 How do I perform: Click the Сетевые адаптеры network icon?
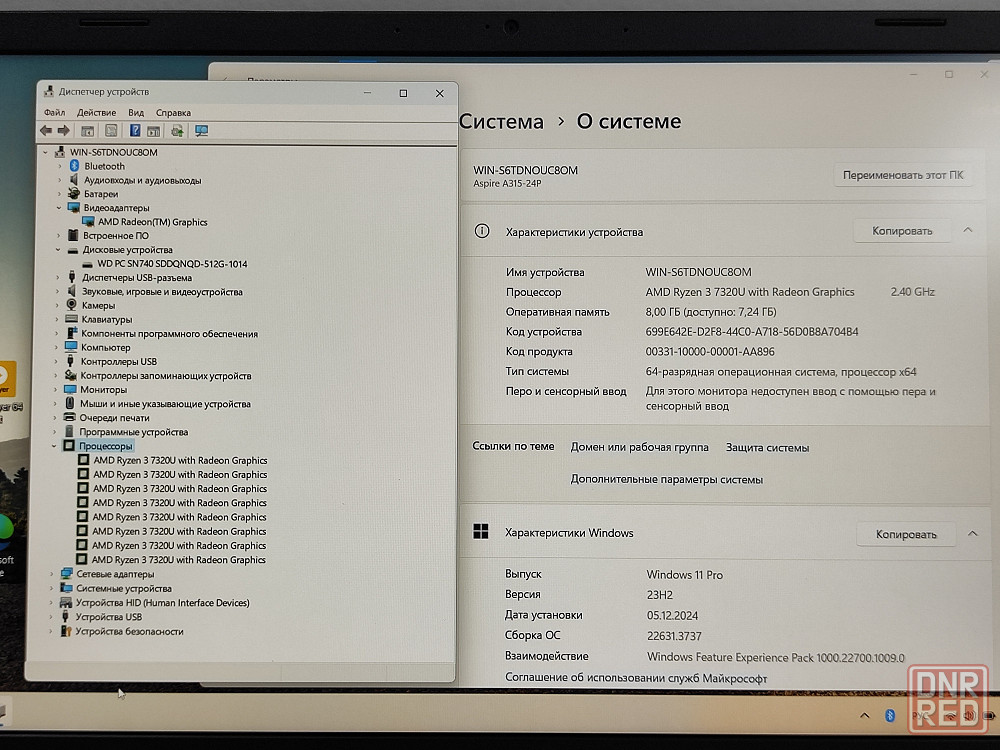[x=66, y=573]
